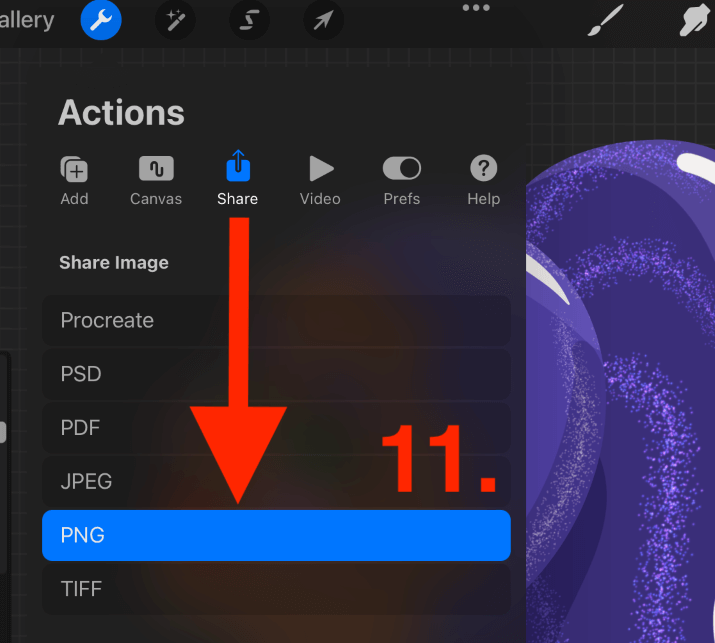Image resolution: width=715 pixels, height=643 pixels.
Task: Export image as PSD
Action: (276, 374)
